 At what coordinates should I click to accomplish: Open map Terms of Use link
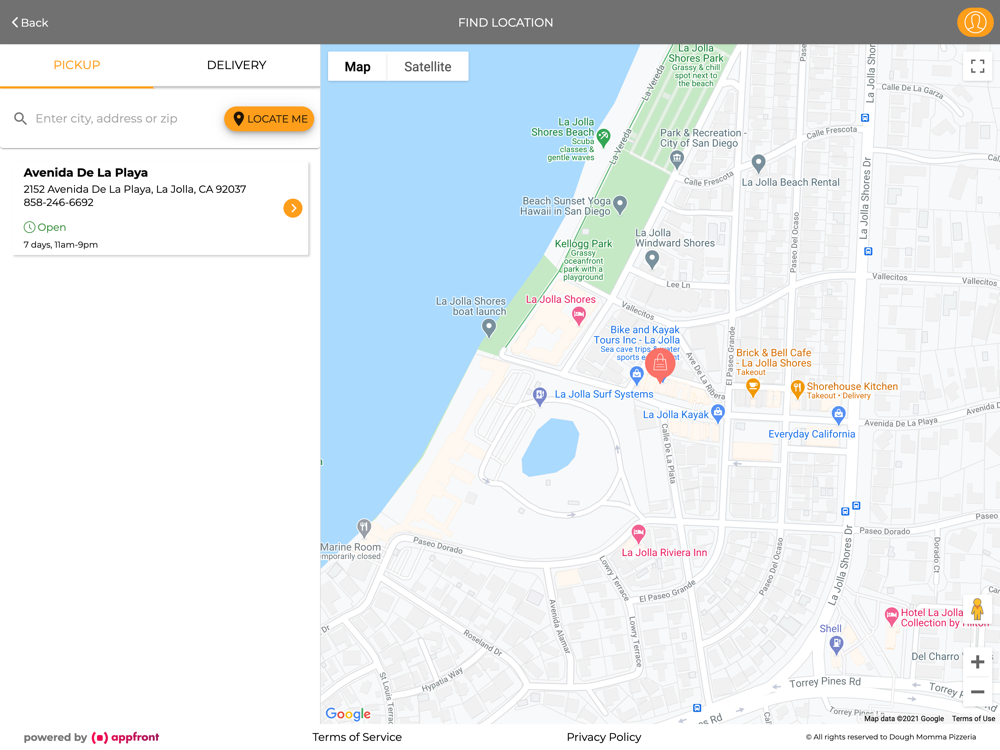(973, 719)
